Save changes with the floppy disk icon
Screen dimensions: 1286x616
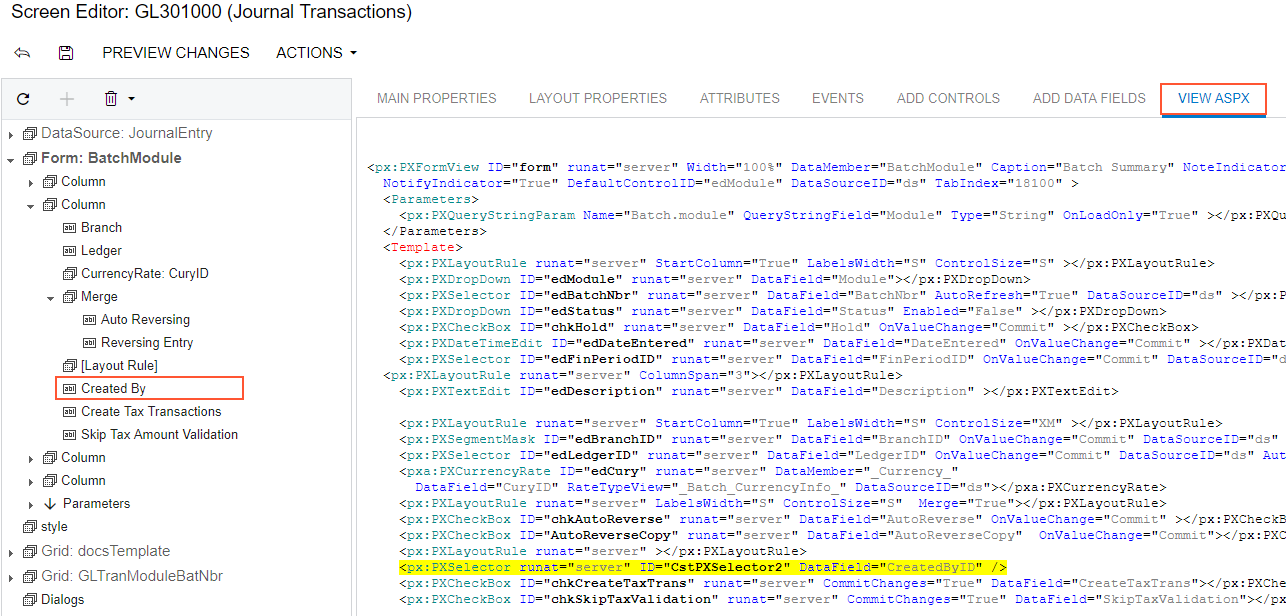point(66,53)
